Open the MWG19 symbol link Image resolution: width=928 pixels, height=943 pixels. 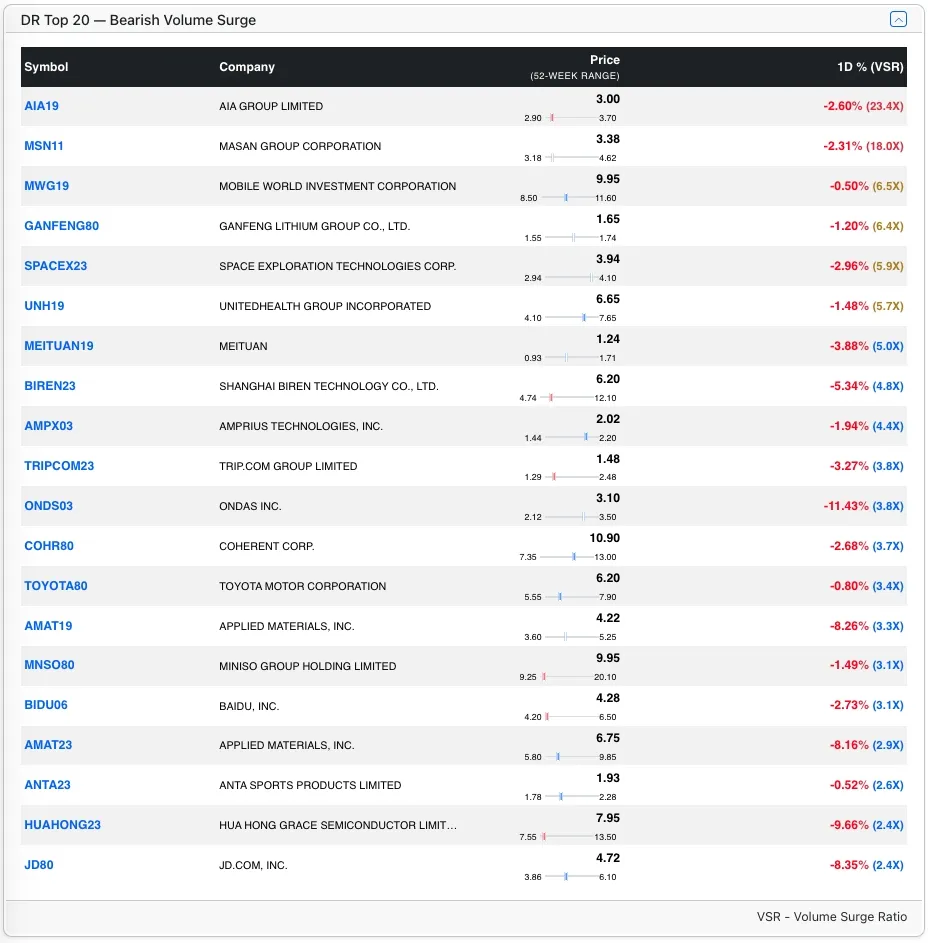coord(46,186)
